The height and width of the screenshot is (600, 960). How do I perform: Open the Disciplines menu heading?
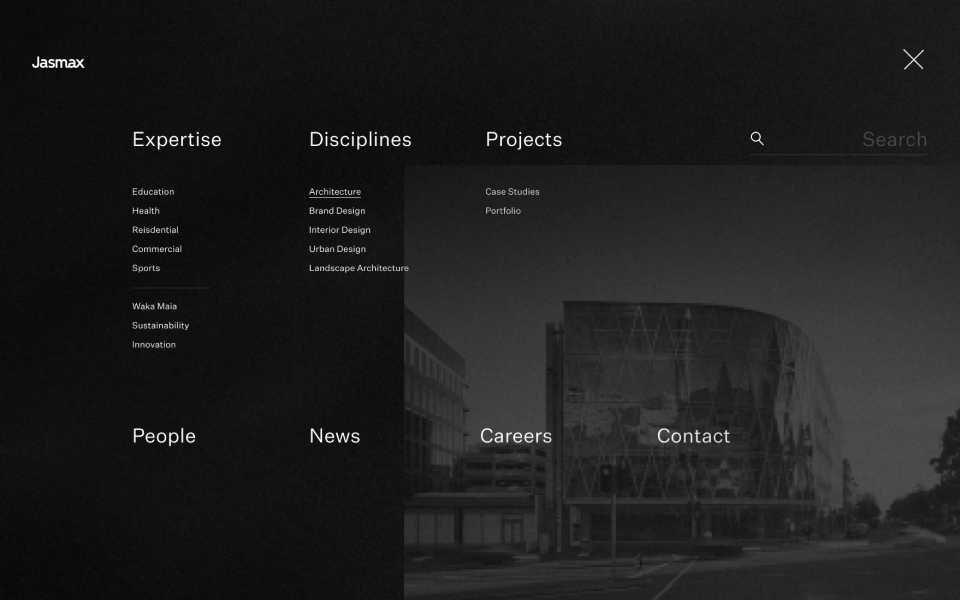(x=360, y=140)
